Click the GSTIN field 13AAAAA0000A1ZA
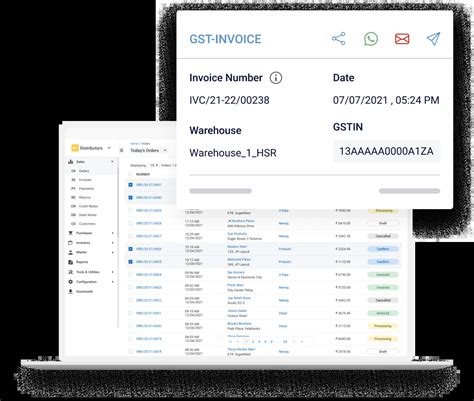 386,151
